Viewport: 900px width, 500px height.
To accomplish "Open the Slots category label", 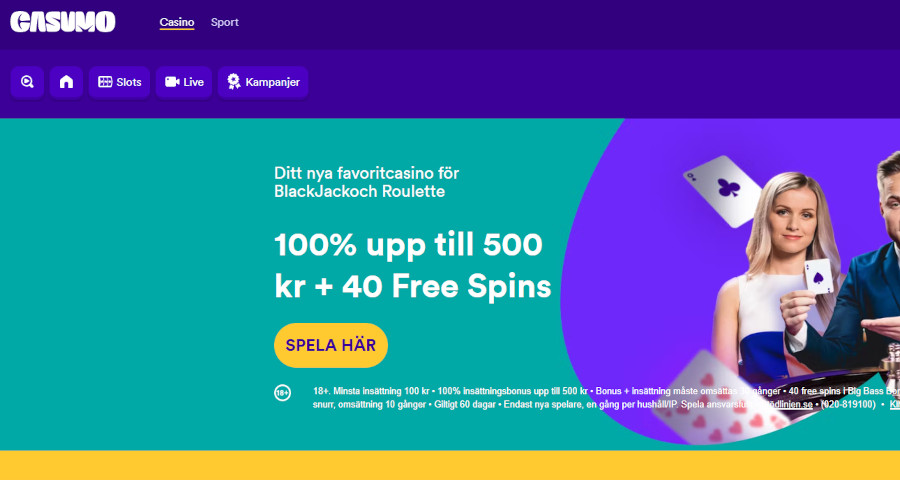I will tap(129, 82).
